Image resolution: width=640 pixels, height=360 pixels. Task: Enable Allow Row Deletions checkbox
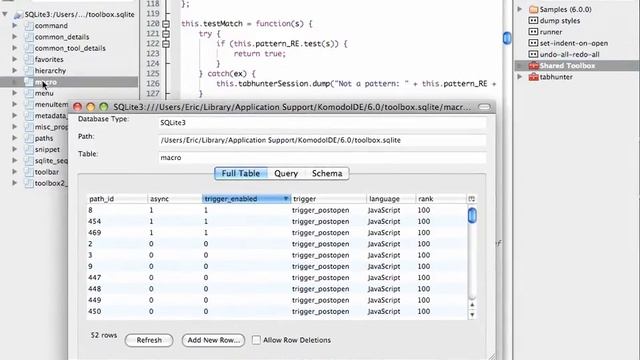(x=256, y=340)
